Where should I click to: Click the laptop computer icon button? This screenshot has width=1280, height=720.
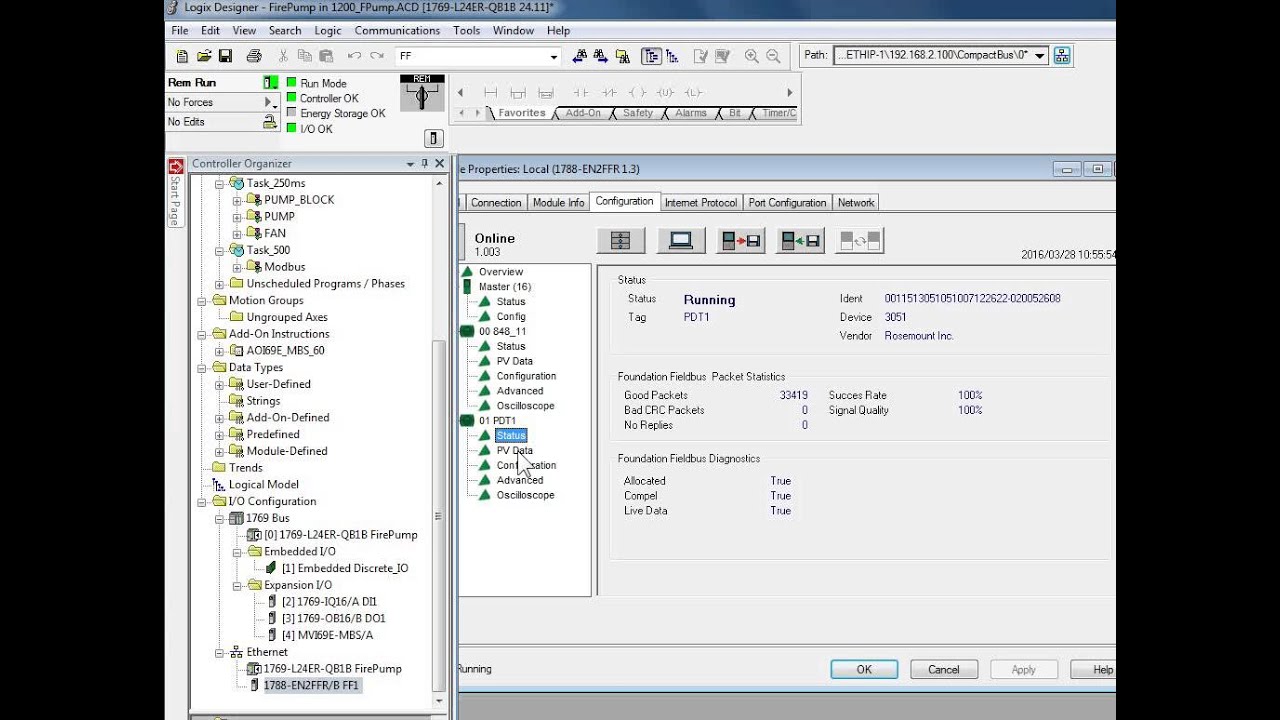[x=681, y=240]
